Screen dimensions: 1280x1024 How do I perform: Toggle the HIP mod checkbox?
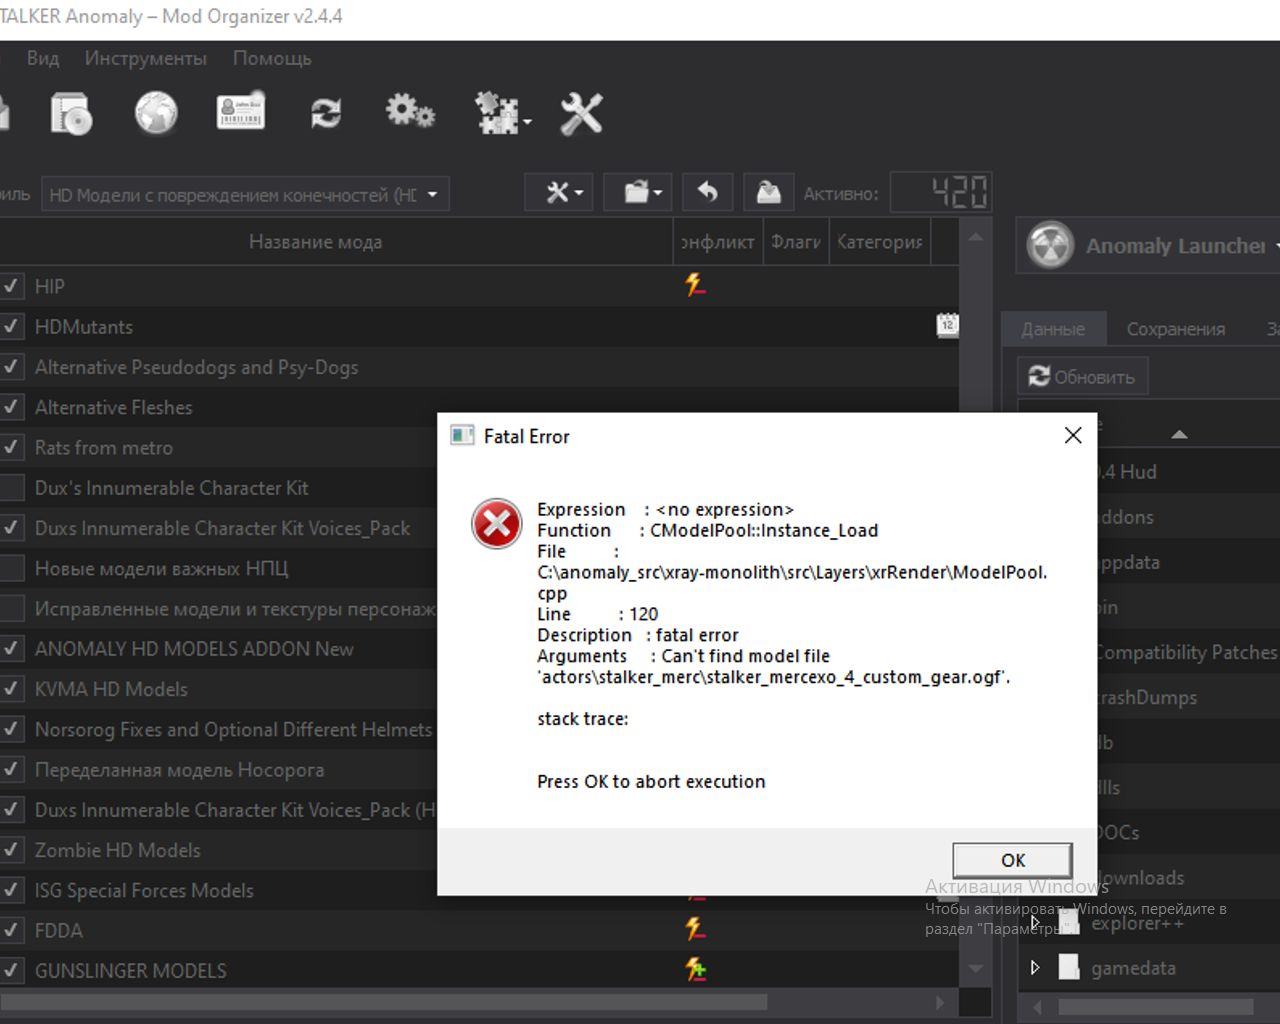12,286
